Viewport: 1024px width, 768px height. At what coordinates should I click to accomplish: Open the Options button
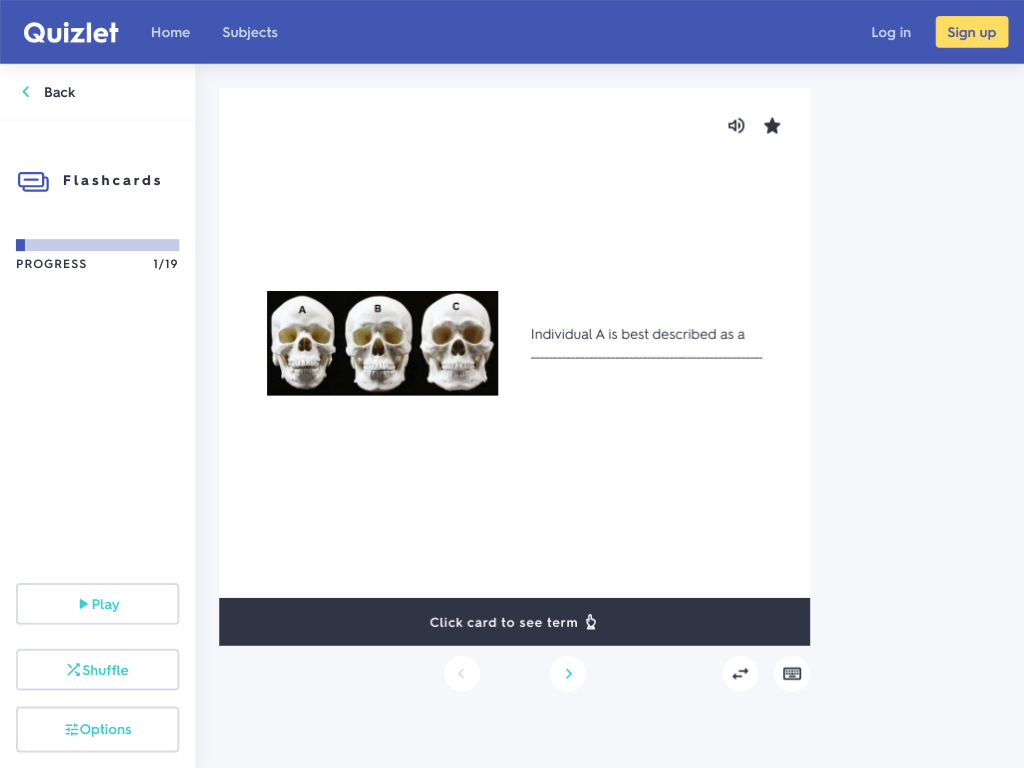click(x=97, y=729)
